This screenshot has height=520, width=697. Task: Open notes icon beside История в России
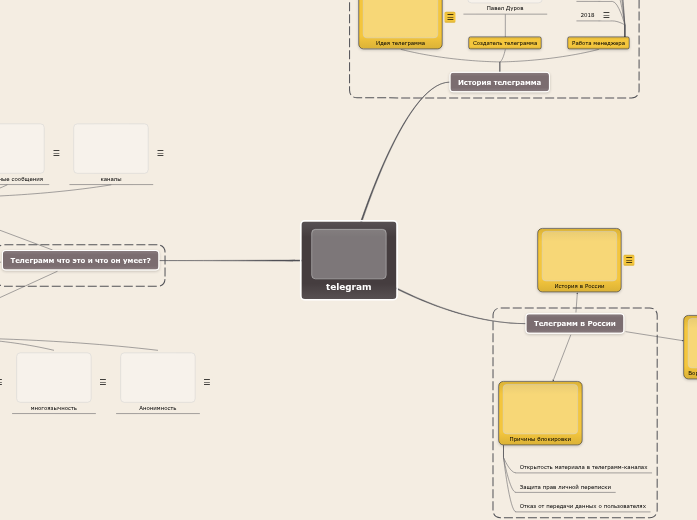click(629, 260)
